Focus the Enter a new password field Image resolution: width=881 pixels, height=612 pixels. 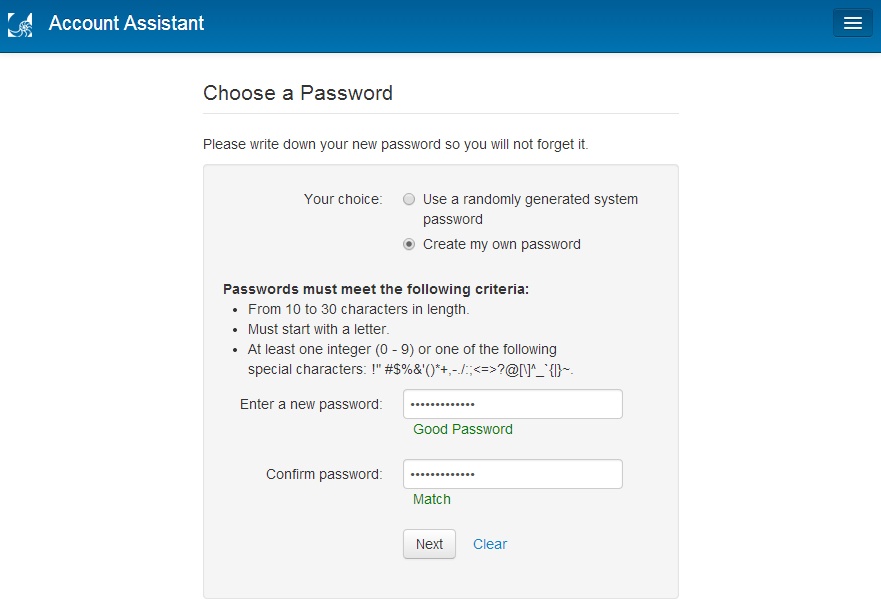512,404
